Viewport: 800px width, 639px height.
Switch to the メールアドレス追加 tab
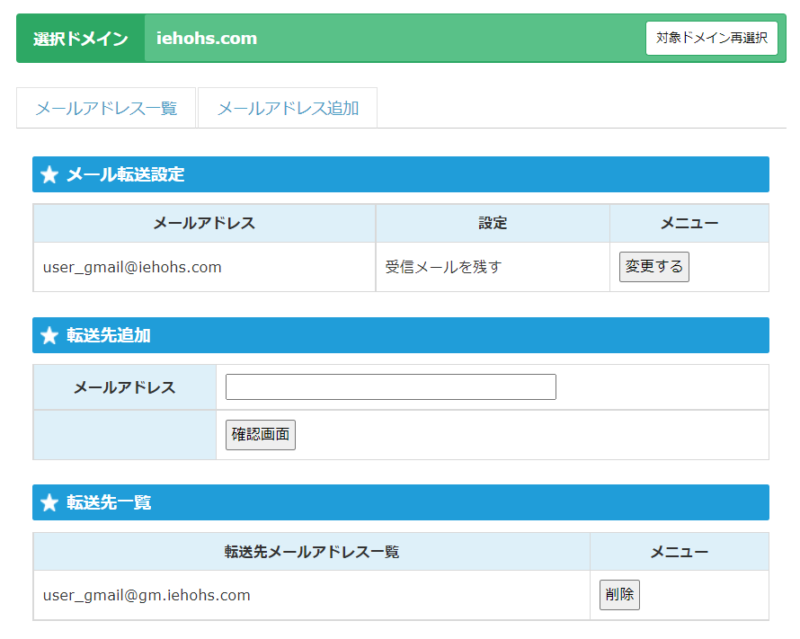coord(288,108)
